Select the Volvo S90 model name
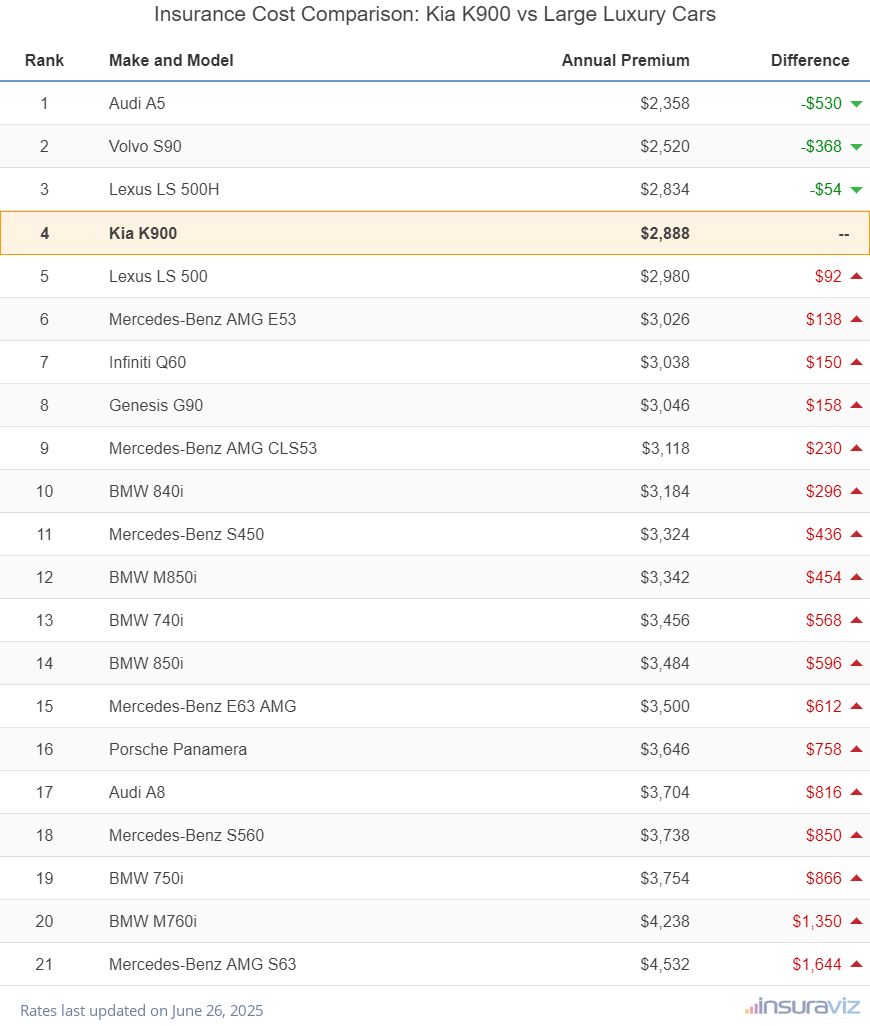Image resolution: width=870 pixels, height=1026 pixels. tap(145, 147)
